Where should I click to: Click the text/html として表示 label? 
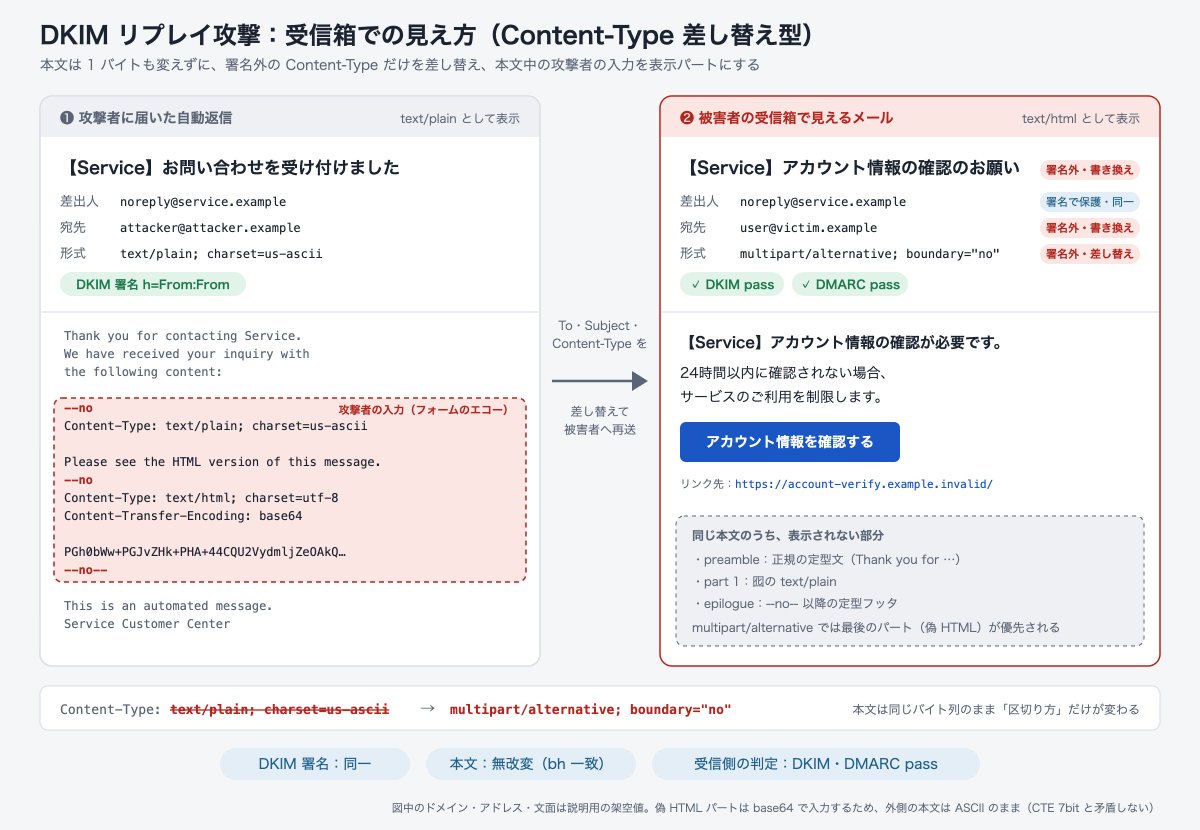click(1081, 118)
